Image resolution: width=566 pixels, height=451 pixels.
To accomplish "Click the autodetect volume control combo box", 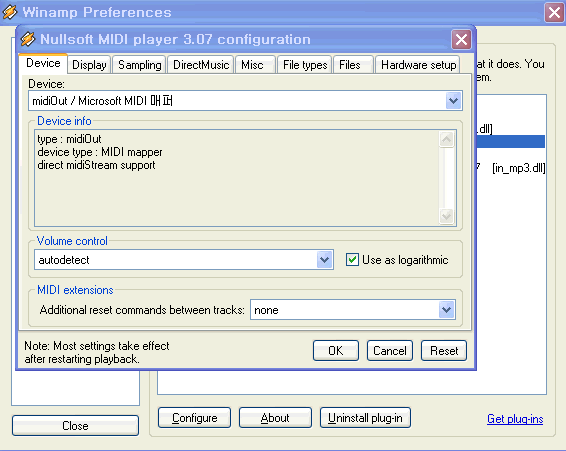I will pyautogui.click(x=184, y=260).
